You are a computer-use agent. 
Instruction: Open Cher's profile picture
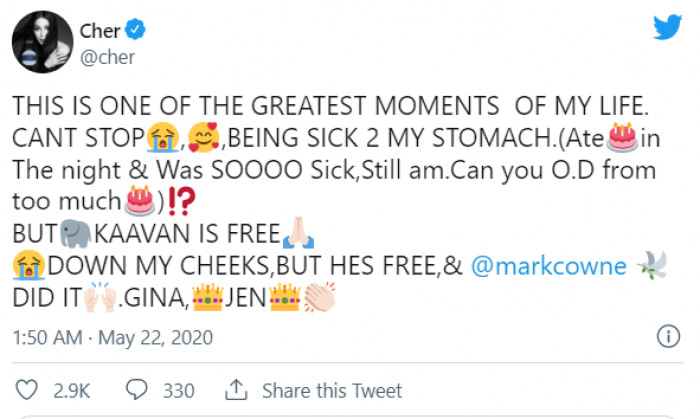[x=40, y=45]
